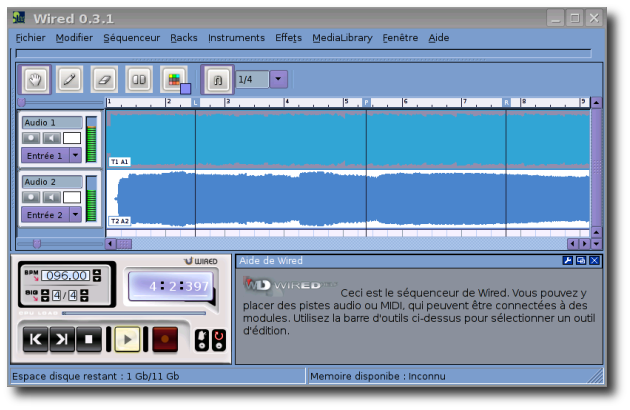Open the MediaLibrary menu
The height and width of the screenshot is (410, 630).
point(342,38)
